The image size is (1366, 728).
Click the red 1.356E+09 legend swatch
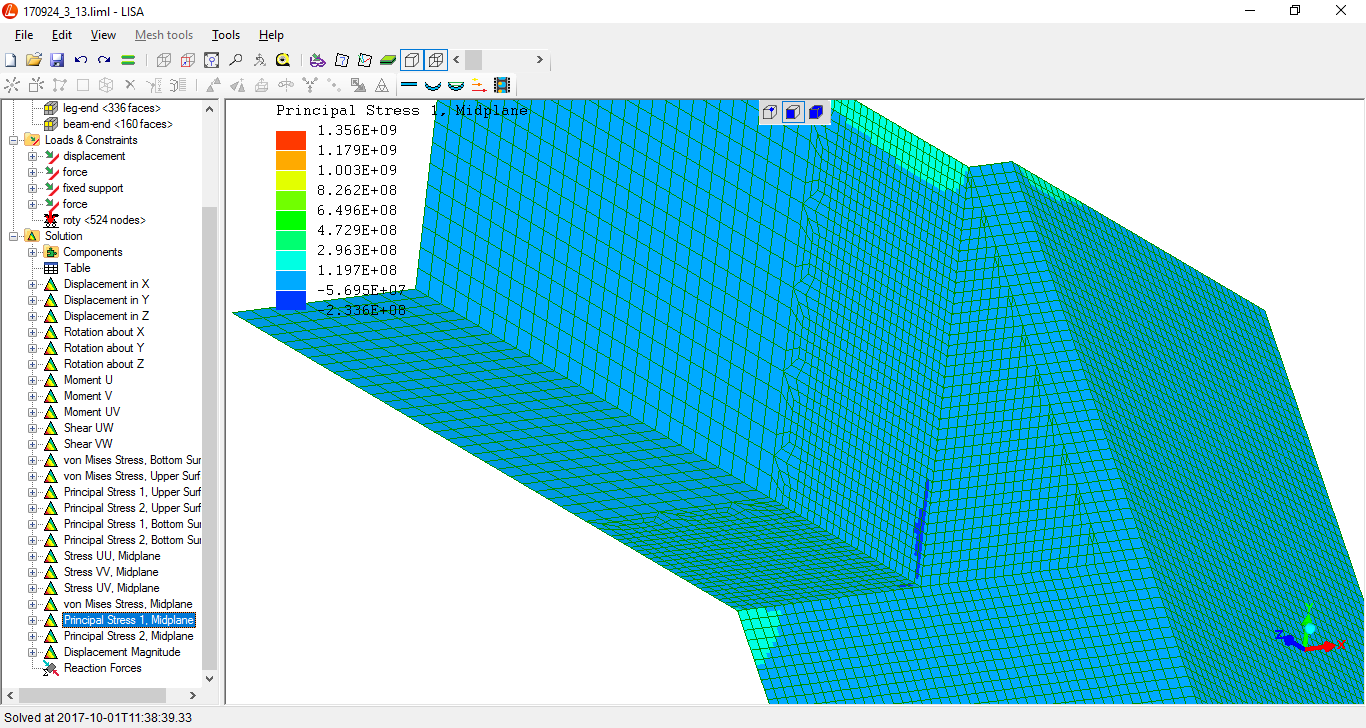[x=291, y=140]
